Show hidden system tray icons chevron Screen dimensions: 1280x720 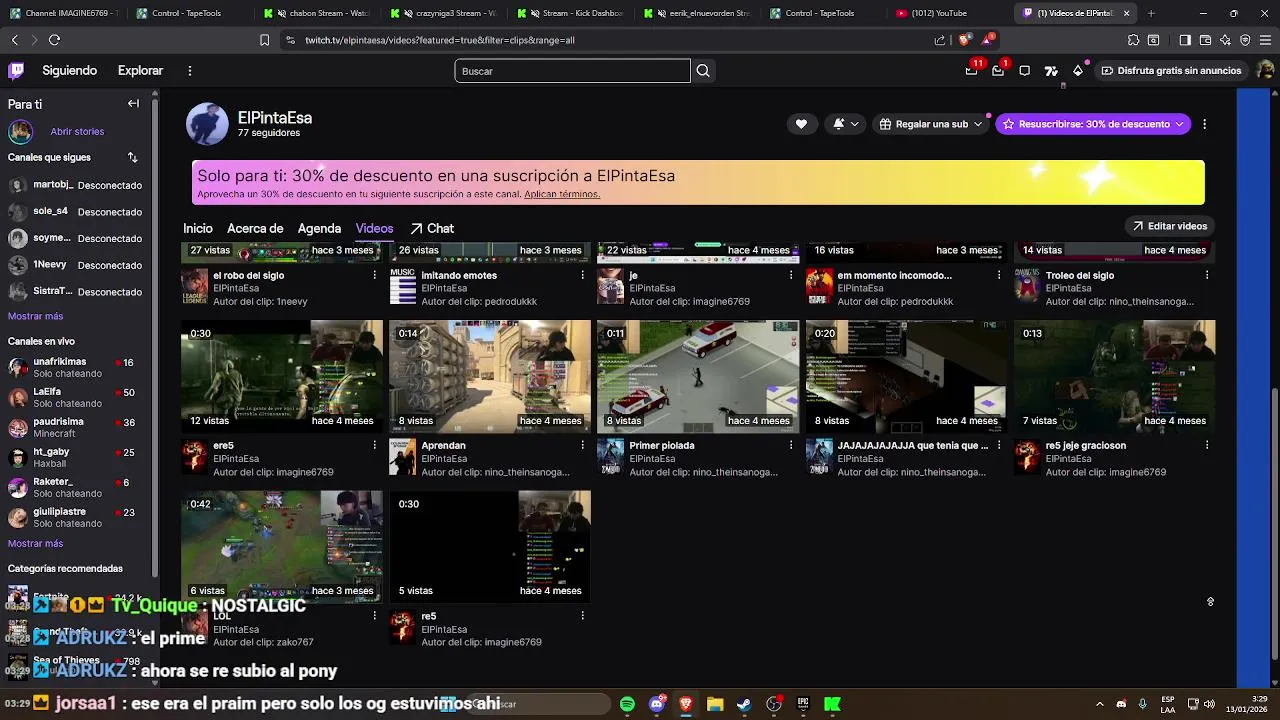tap(1099, 704)
